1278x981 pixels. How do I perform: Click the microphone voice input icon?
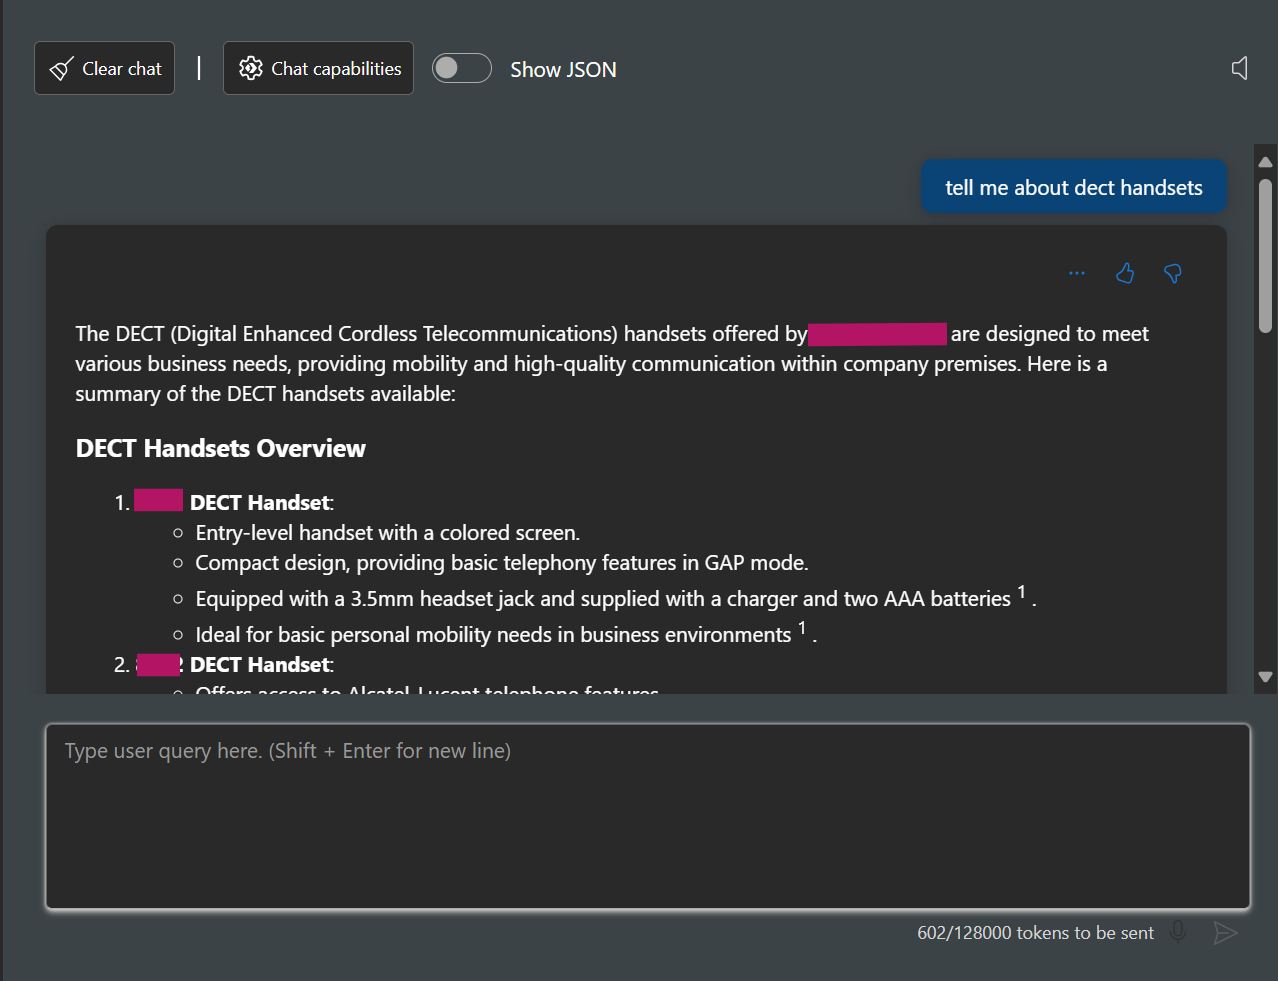coord(1178,932)
